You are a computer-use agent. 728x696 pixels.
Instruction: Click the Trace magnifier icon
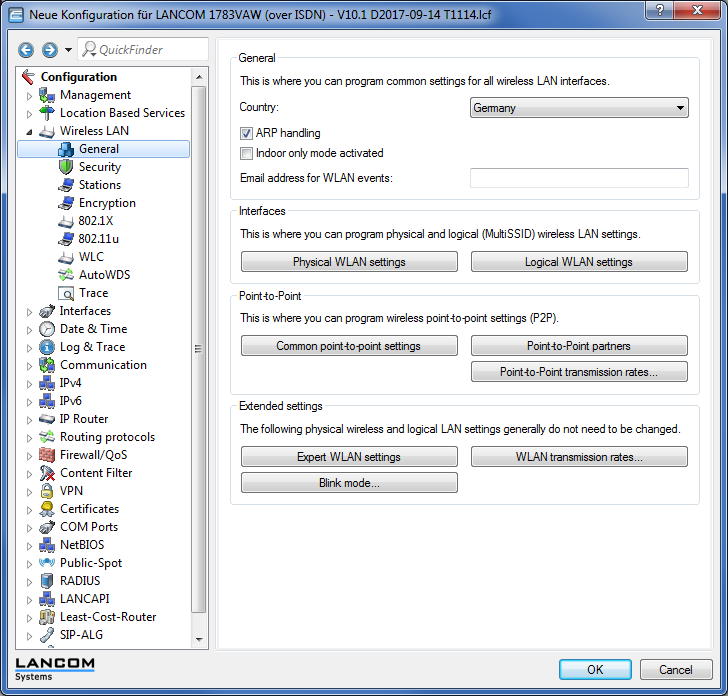(x=66, y=293)
